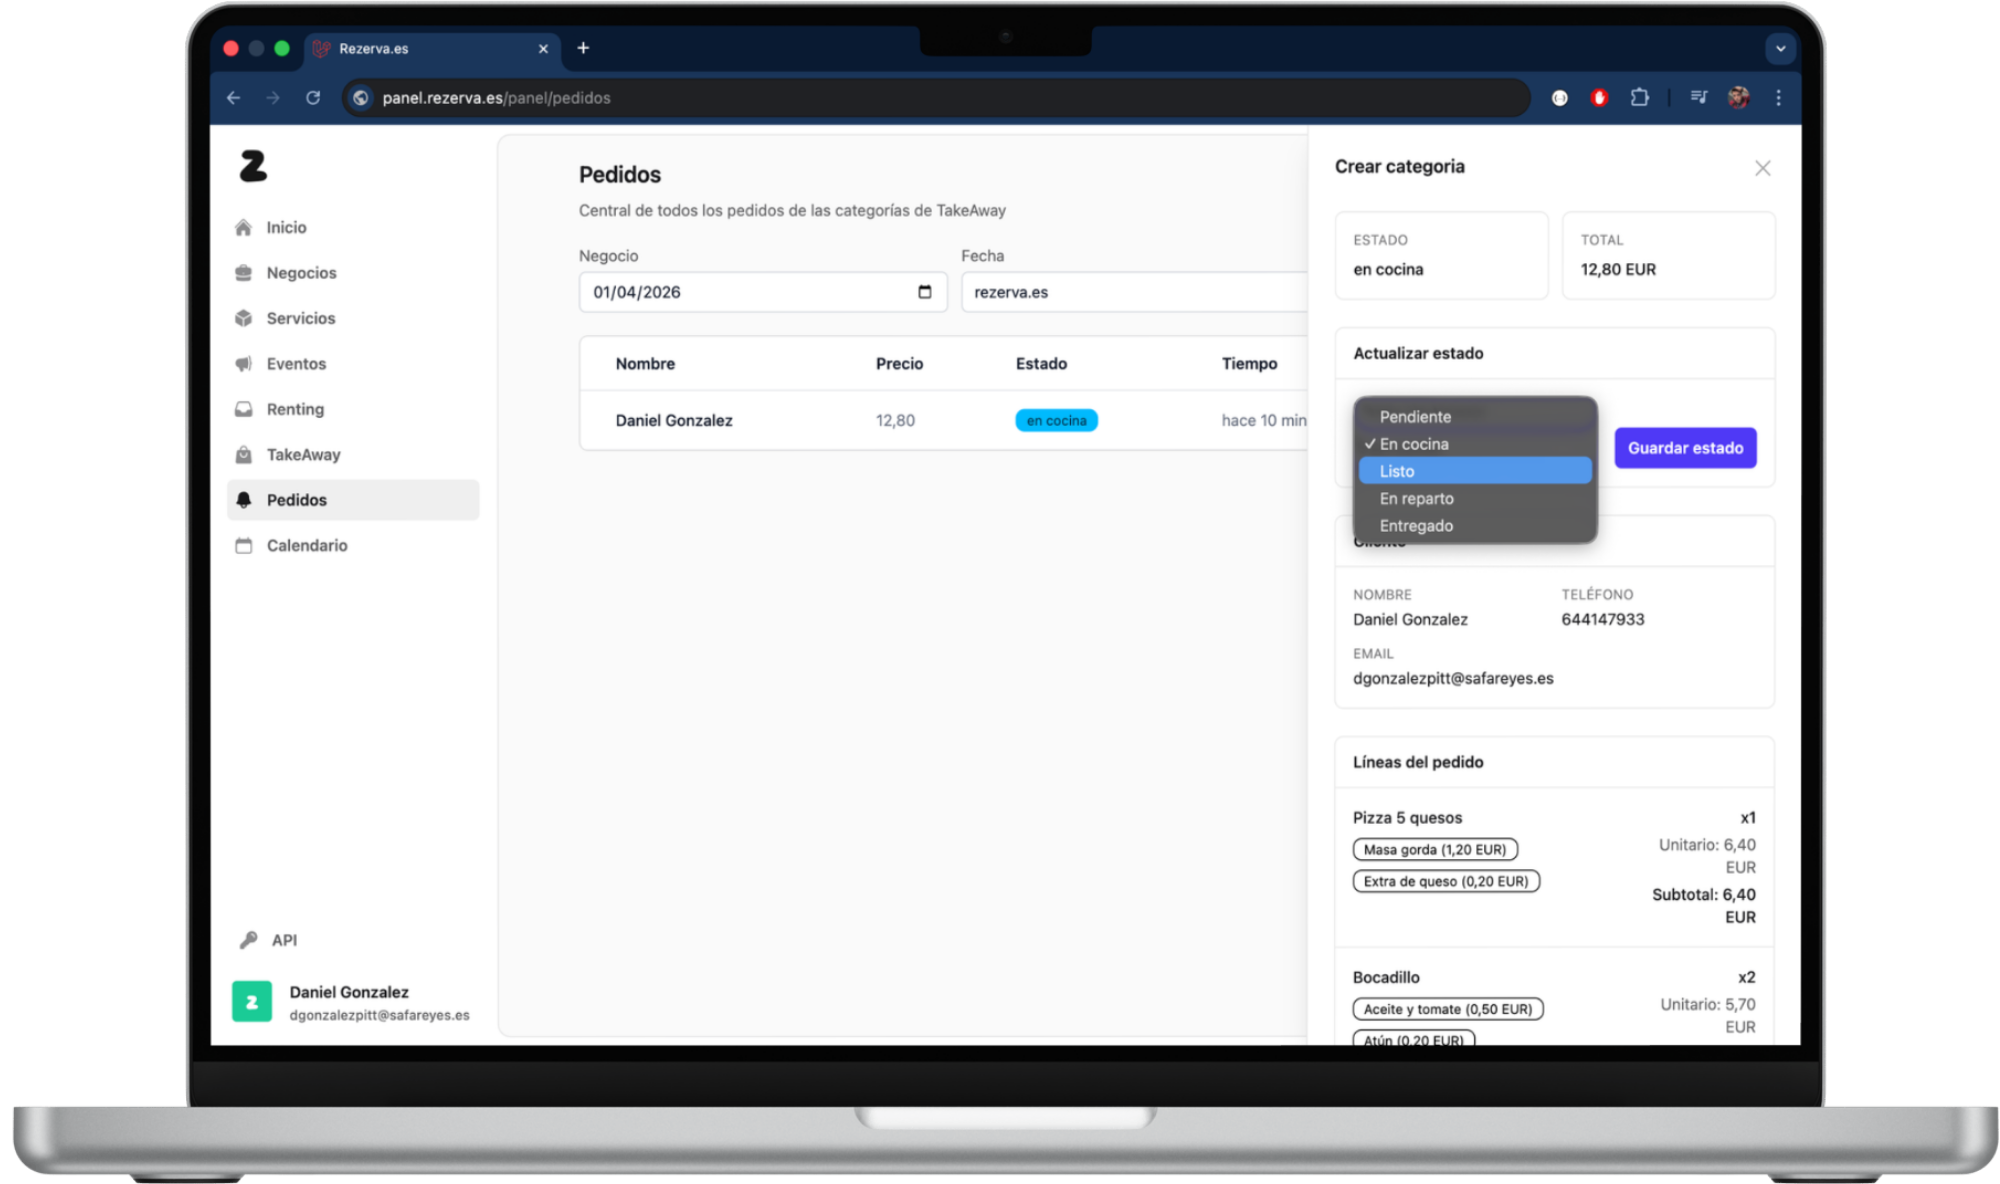Click the rezerva.es business field
Screen dimensions: 2000x1184
pyautogui.click(x=1134, y=292)
